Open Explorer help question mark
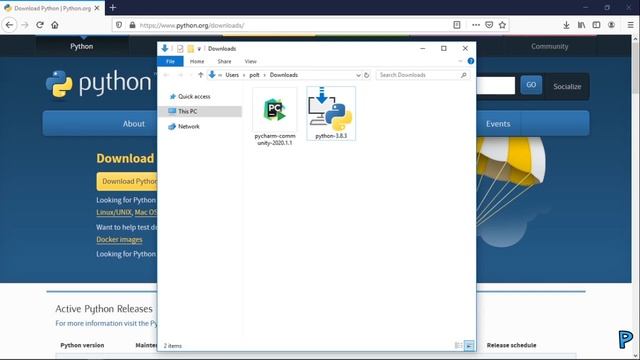Viewport: 640px width, 360px height. tap(471, 61)
